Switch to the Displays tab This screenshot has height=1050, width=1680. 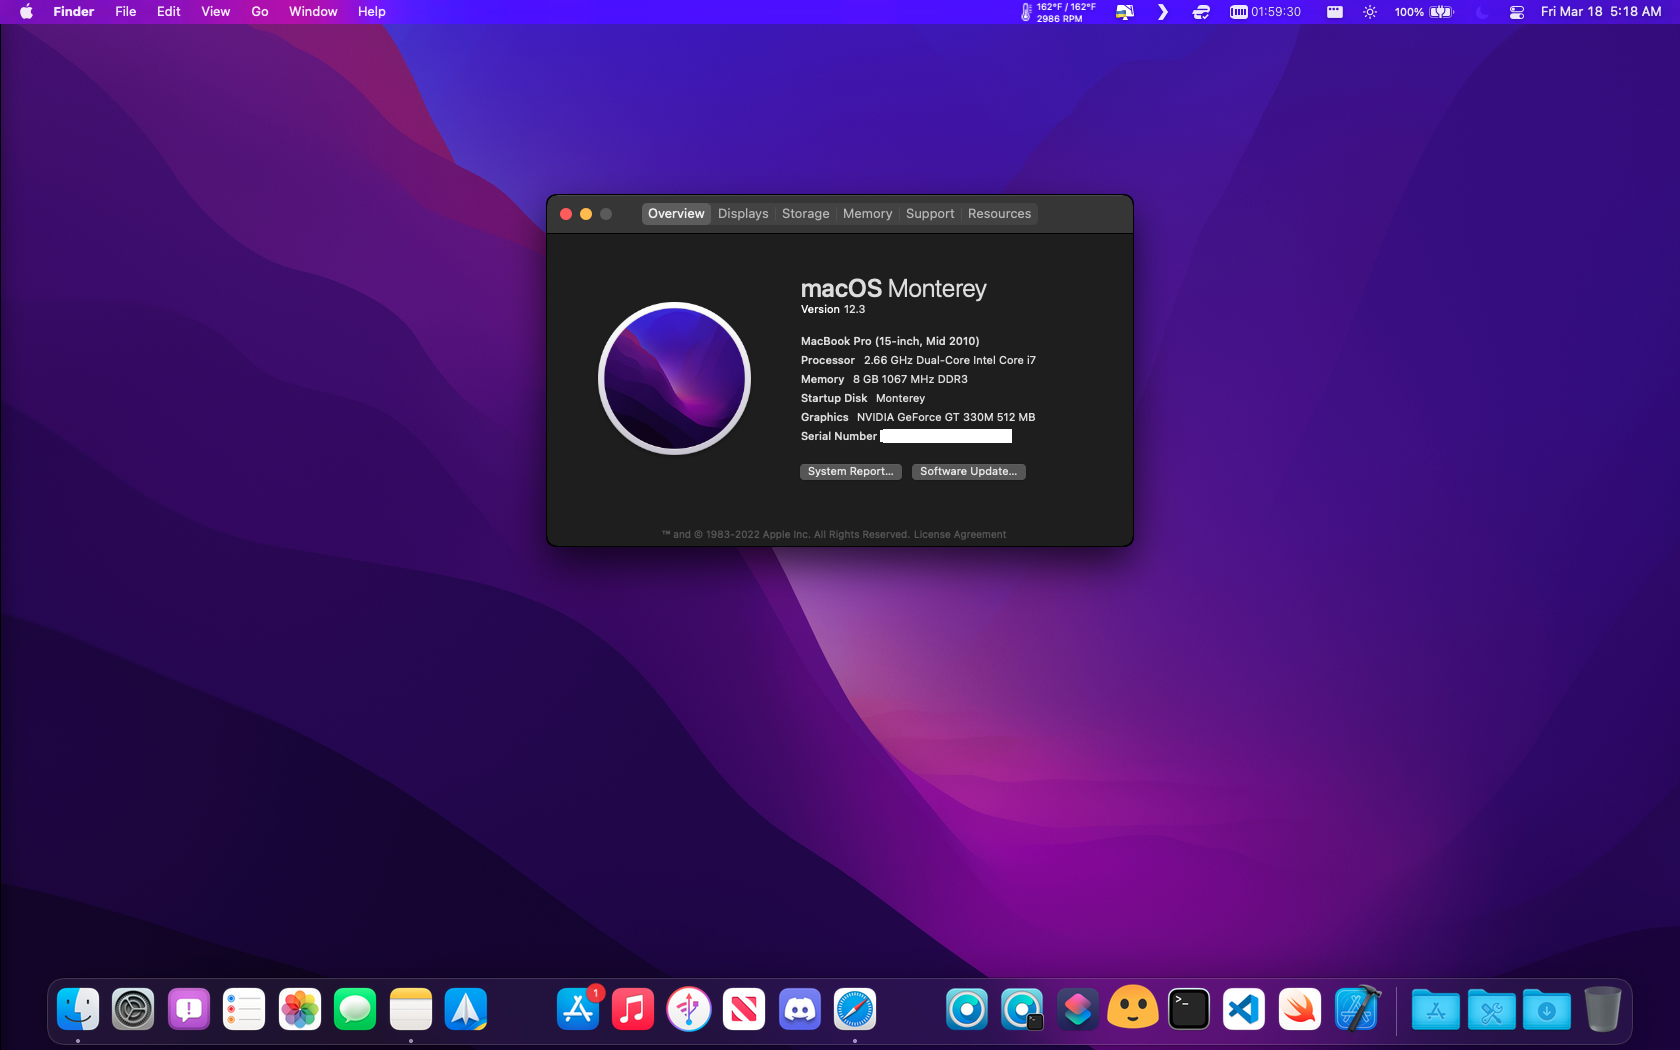click(x=743, y=214)
